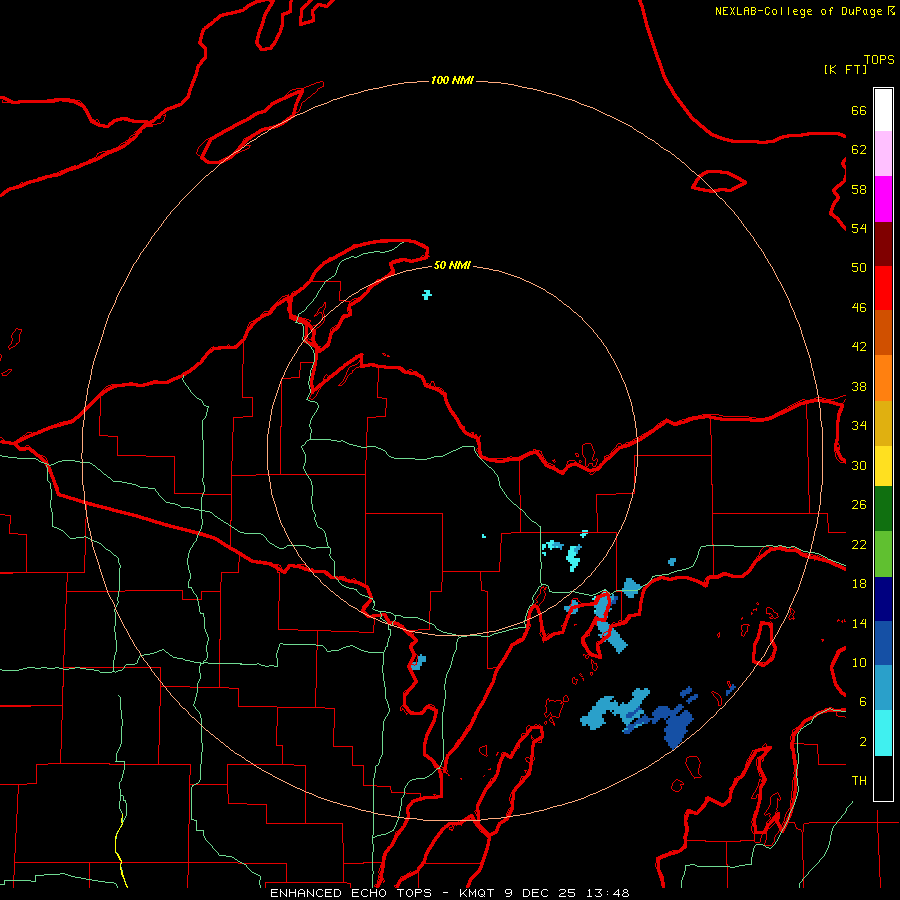Click the navy swatch between 18 and 14
Image resolution: width=900 pixels, height=900 pixels.
tap(883, 599)
